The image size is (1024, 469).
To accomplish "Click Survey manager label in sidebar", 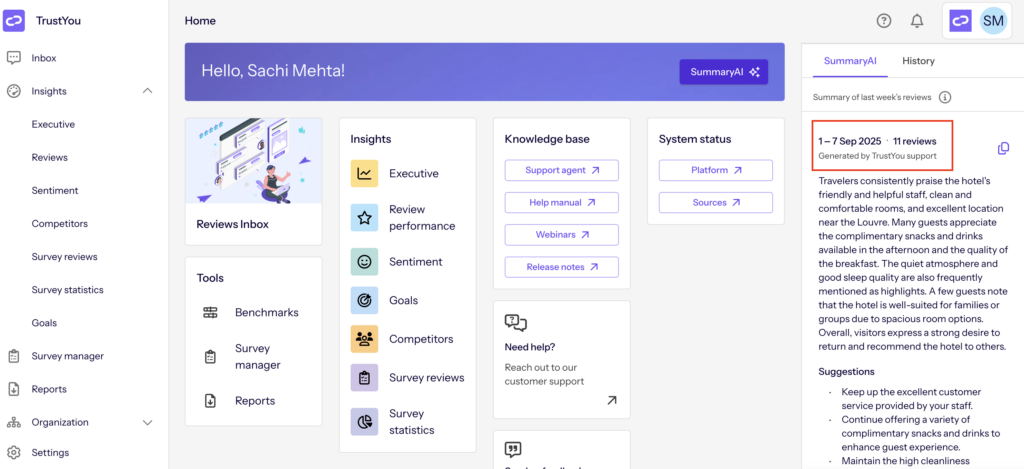I will (67, 356).
